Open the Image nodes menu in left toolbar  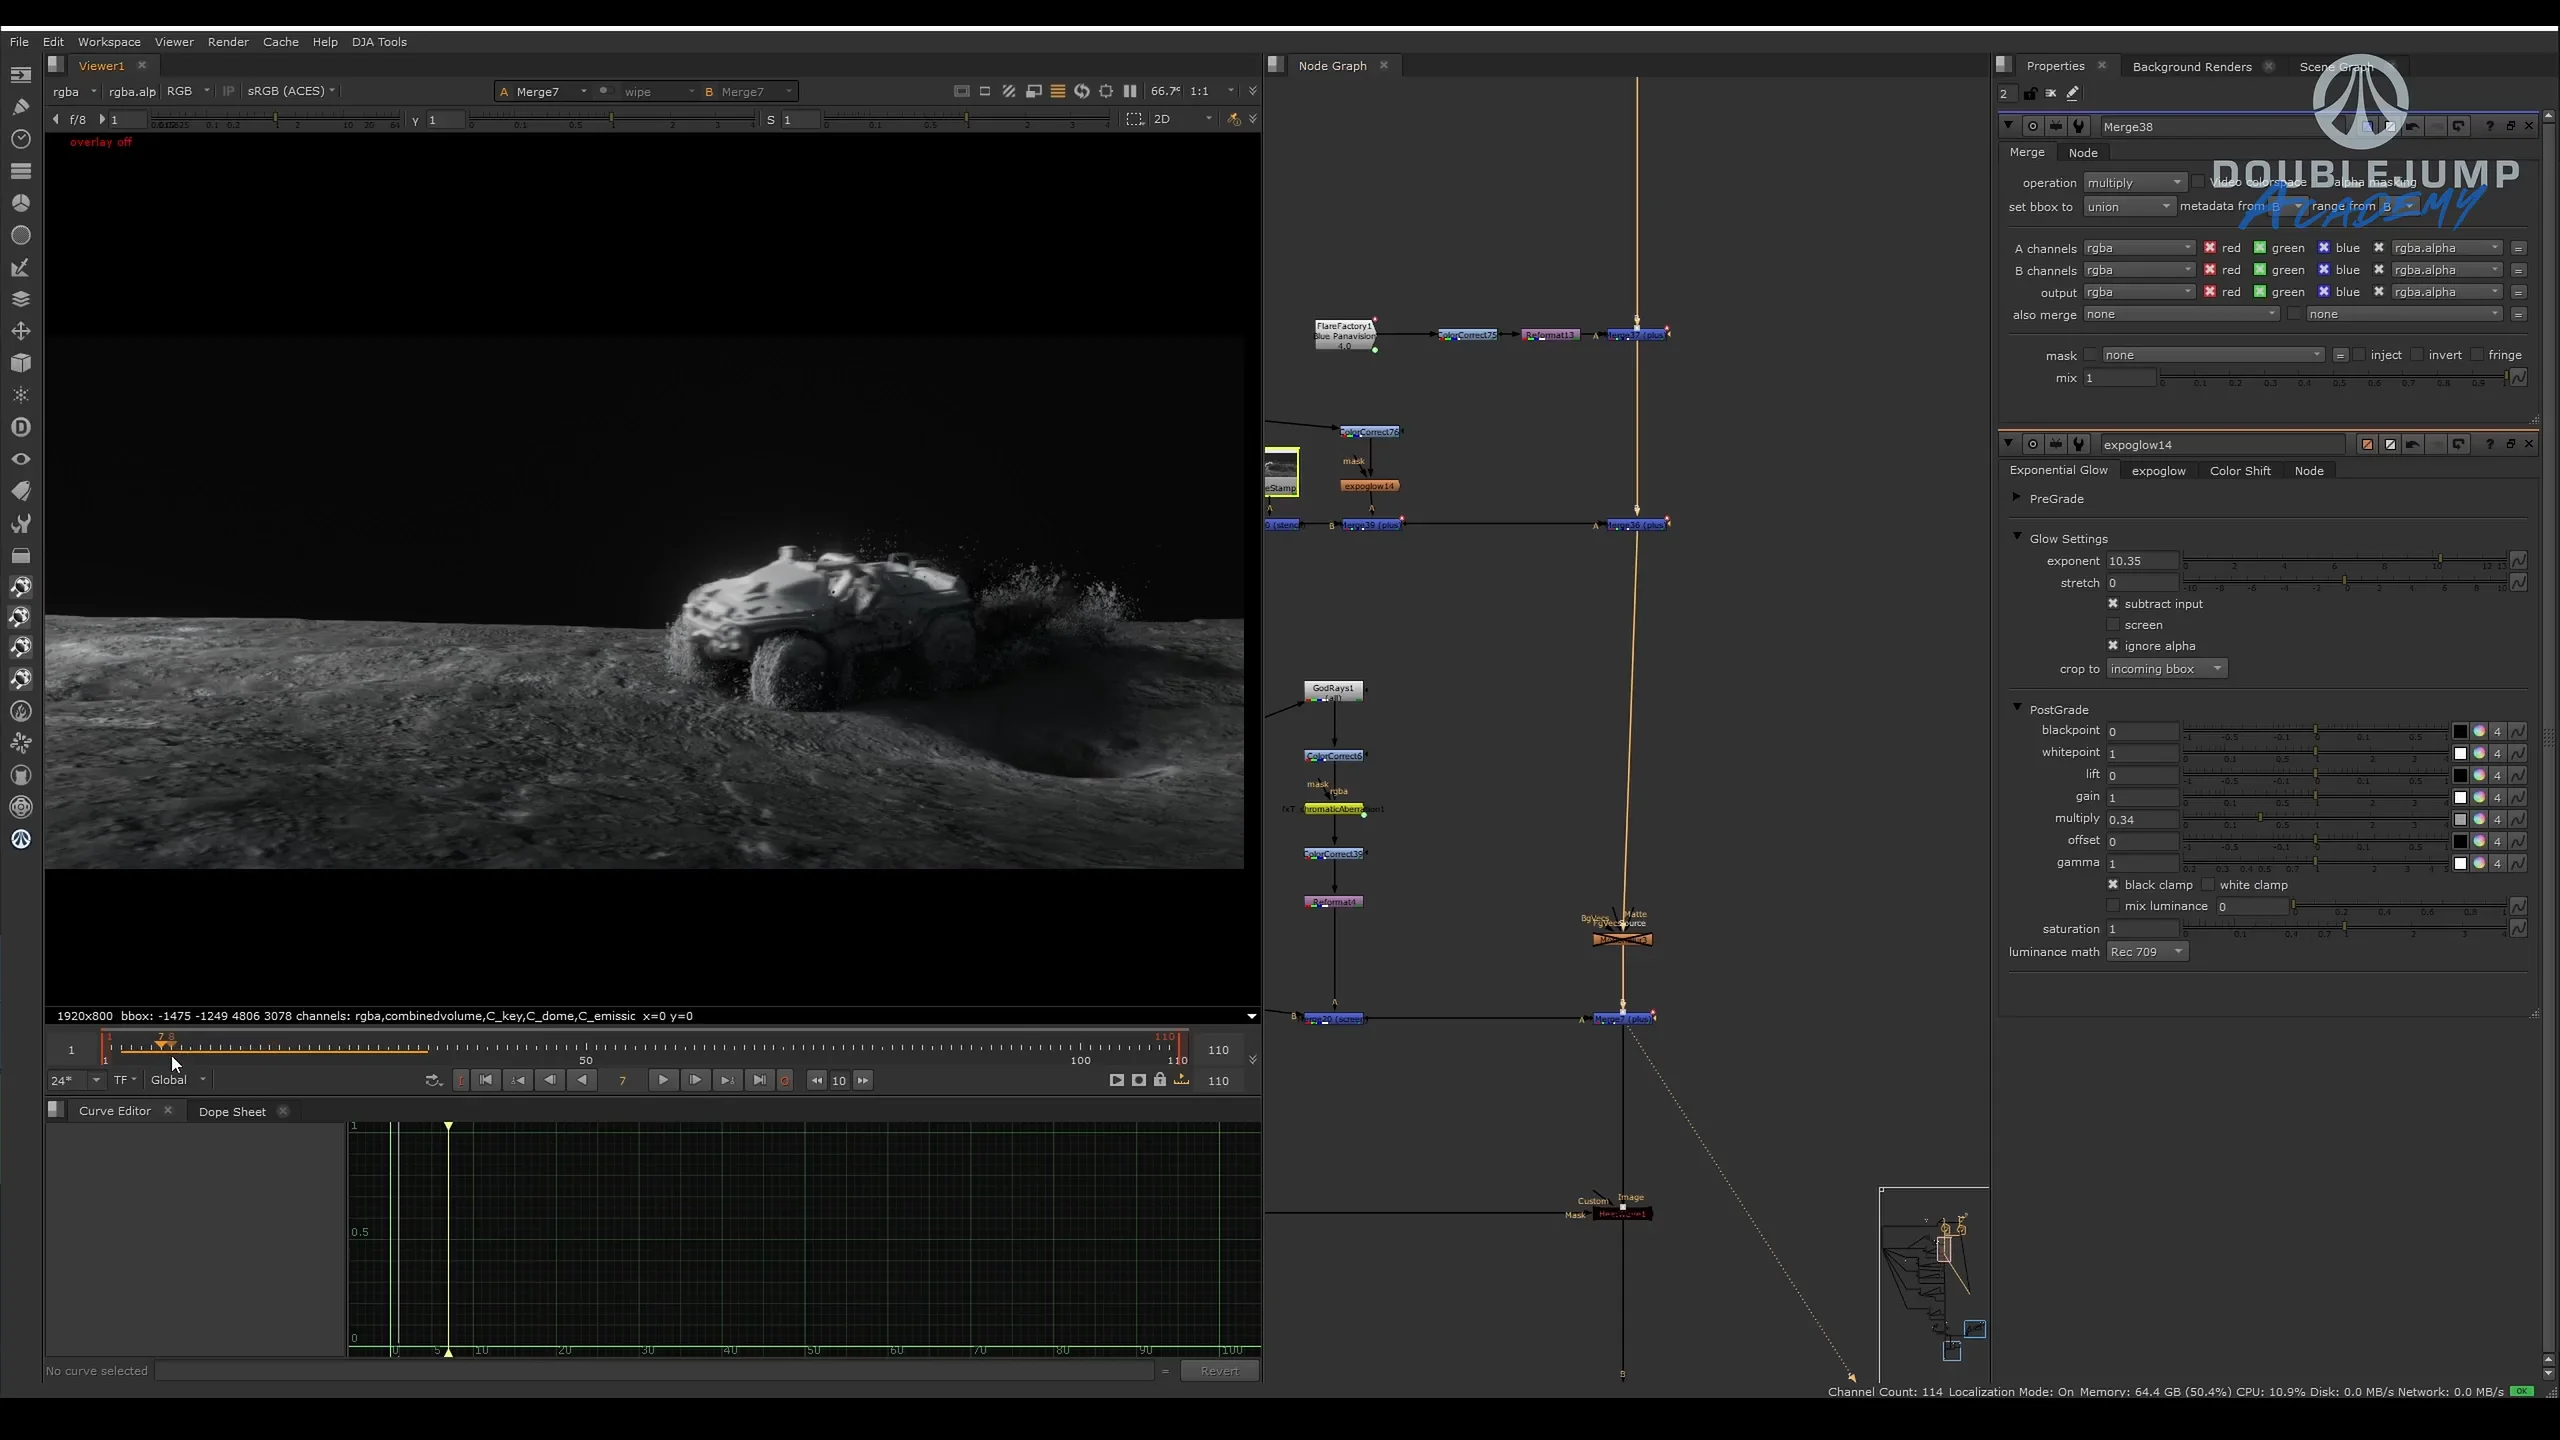coord(21,74)
